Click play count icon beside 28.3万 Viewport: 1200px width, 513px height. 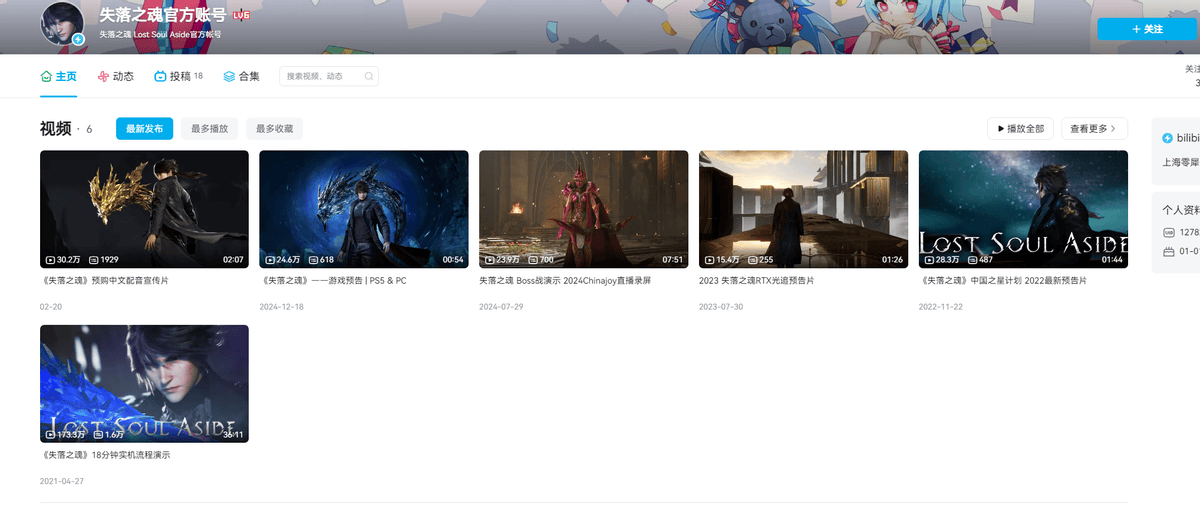pyautogui.click(x=930, y=260)
